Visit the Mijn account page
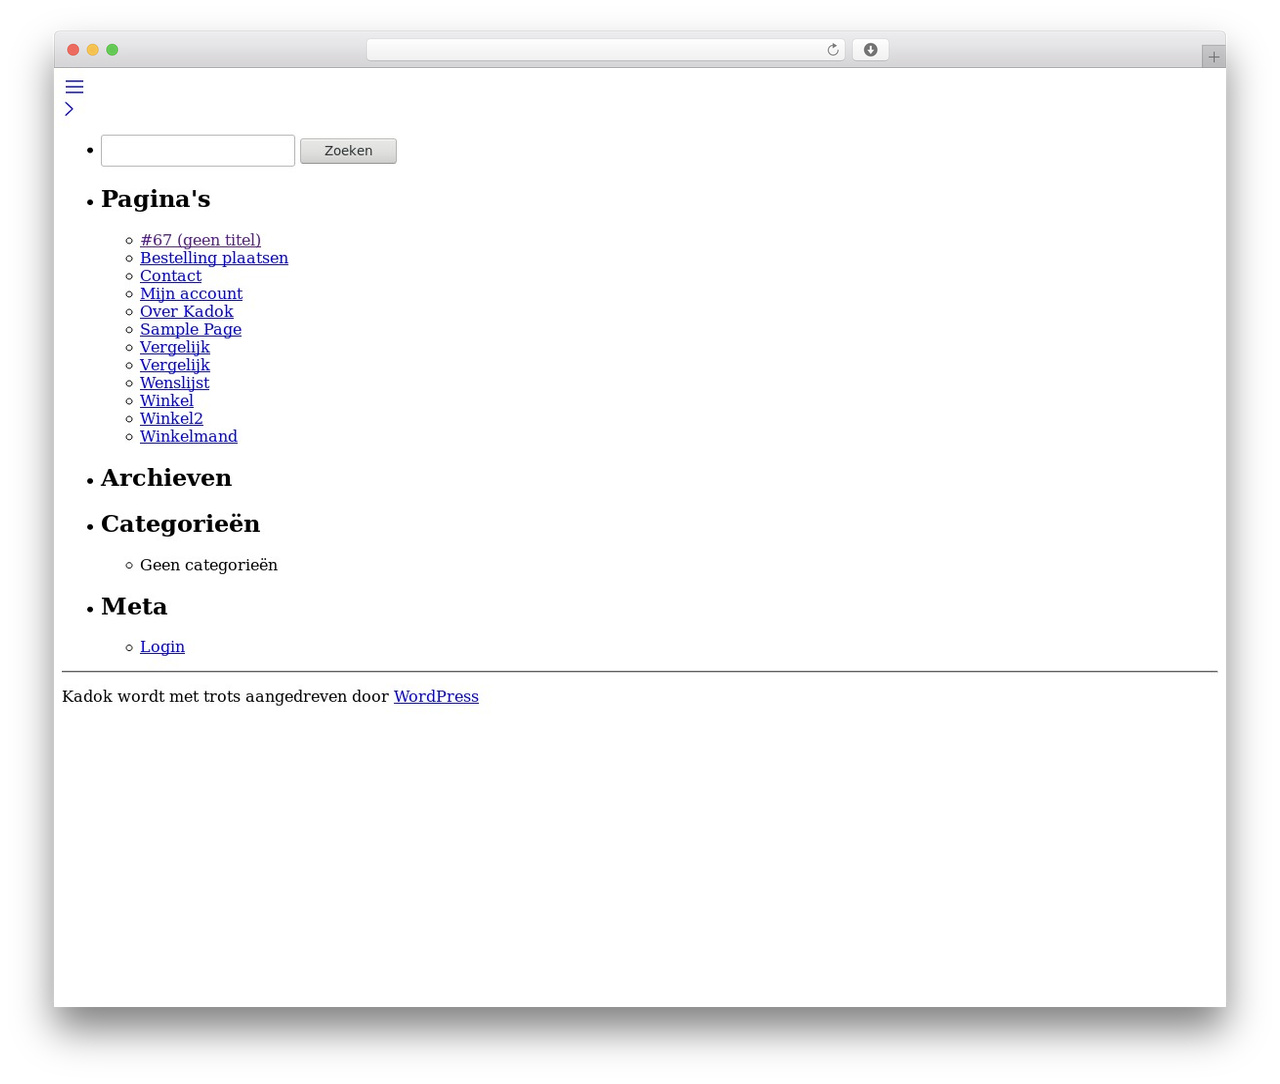The image size is (1280, 1084). pyautogui.click(x=191, y=294)
